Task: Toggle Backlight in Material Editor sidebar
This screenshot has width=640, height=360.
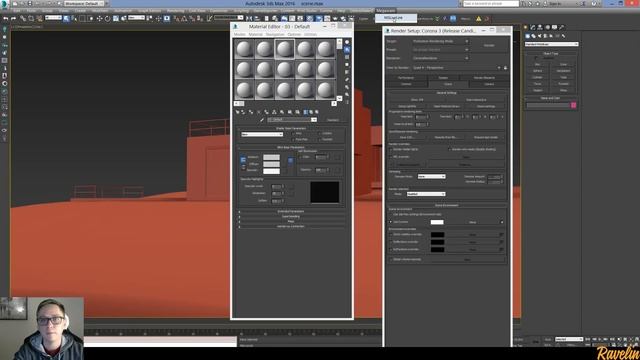Action: (x=347, y=49)
